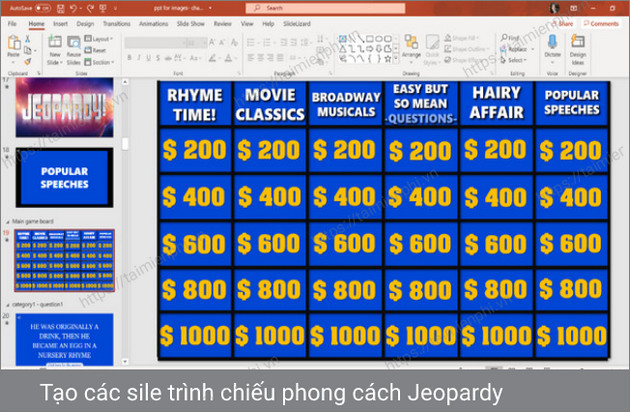Viewport: 630px width, 412px height.
Task: Switch to the Insert tab
Action: [x=60, y=24]
